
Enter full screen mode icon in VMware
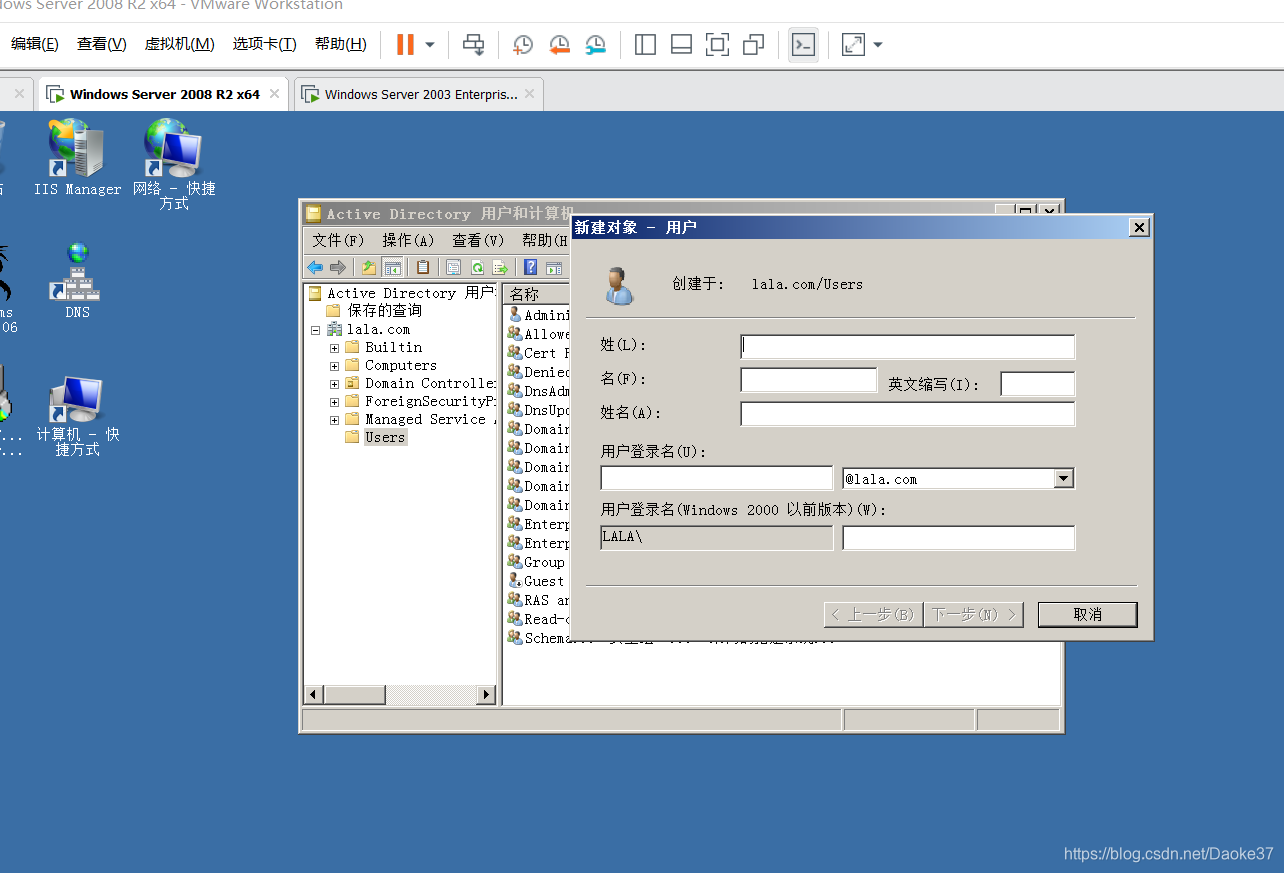point(718,45)
